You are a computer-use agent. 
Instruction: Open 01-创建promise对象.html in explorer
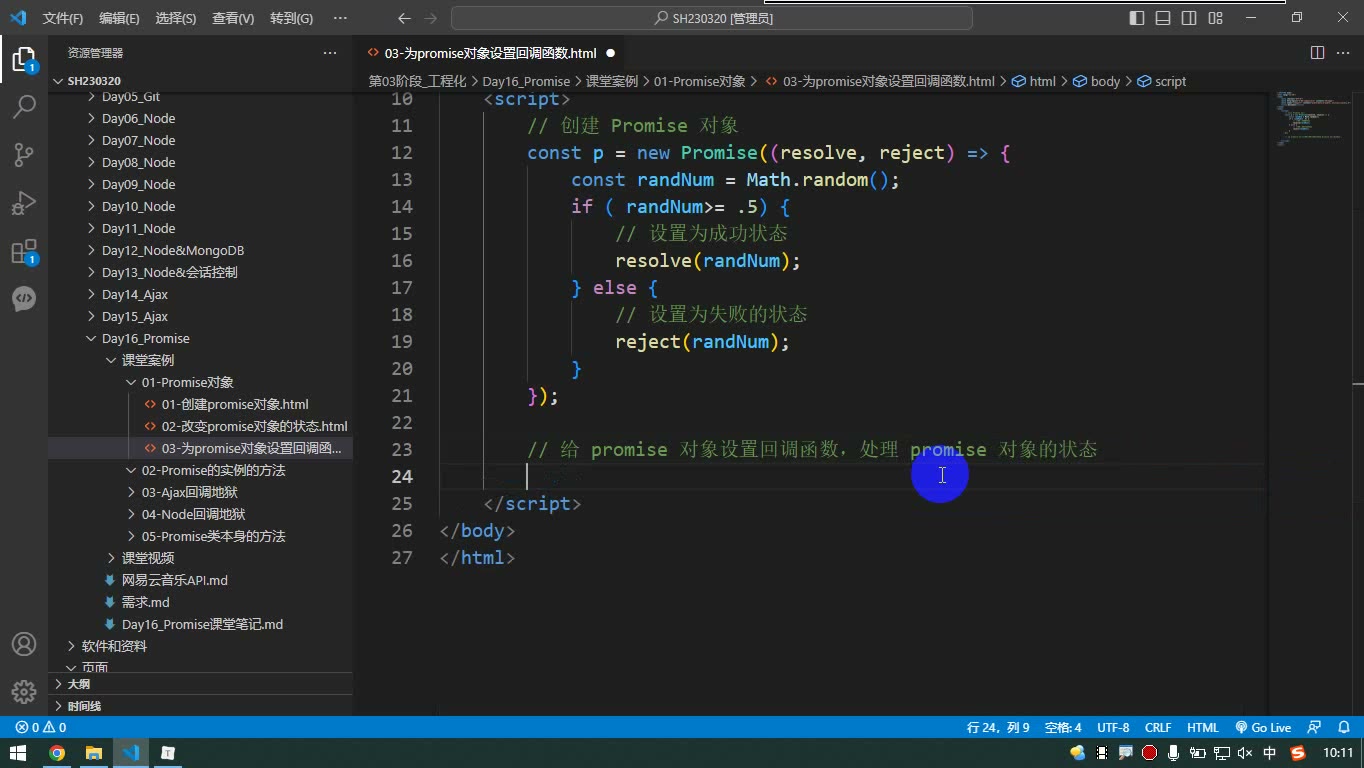tap(235, 404)
